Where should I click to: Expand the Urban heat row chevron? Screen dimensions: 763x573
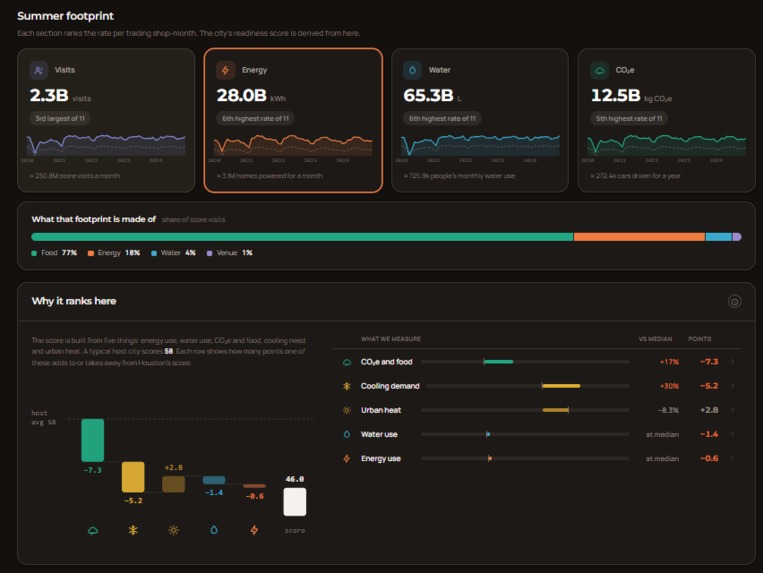click(732, 410)
